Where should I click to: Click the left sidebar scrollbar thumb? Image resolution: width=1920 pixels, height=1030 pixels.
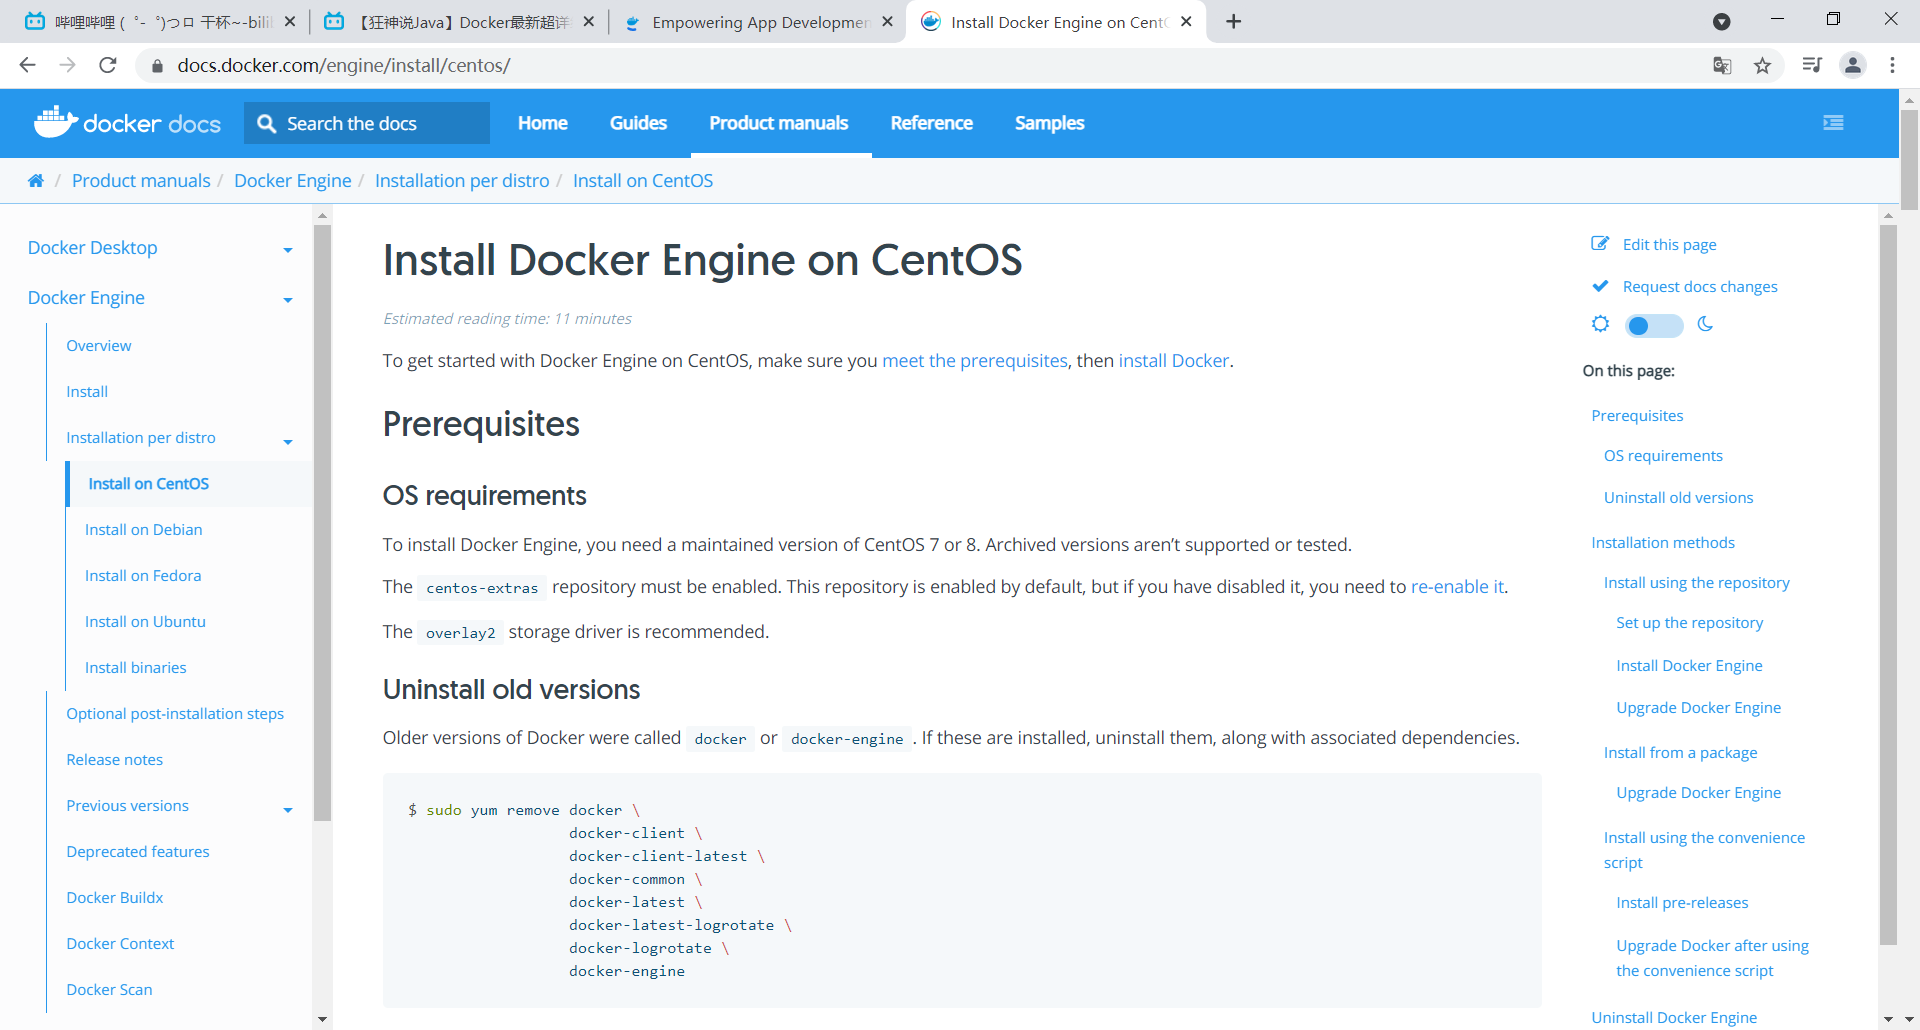click(x=322, y=520)
